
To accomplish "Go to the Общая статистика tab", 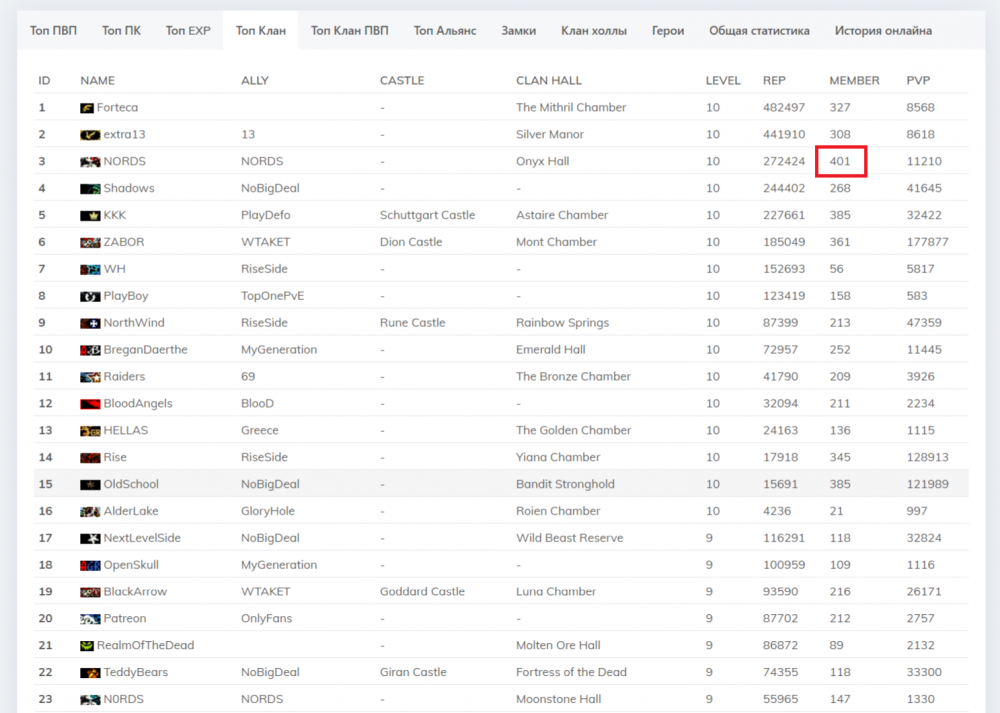I will 759,31.
